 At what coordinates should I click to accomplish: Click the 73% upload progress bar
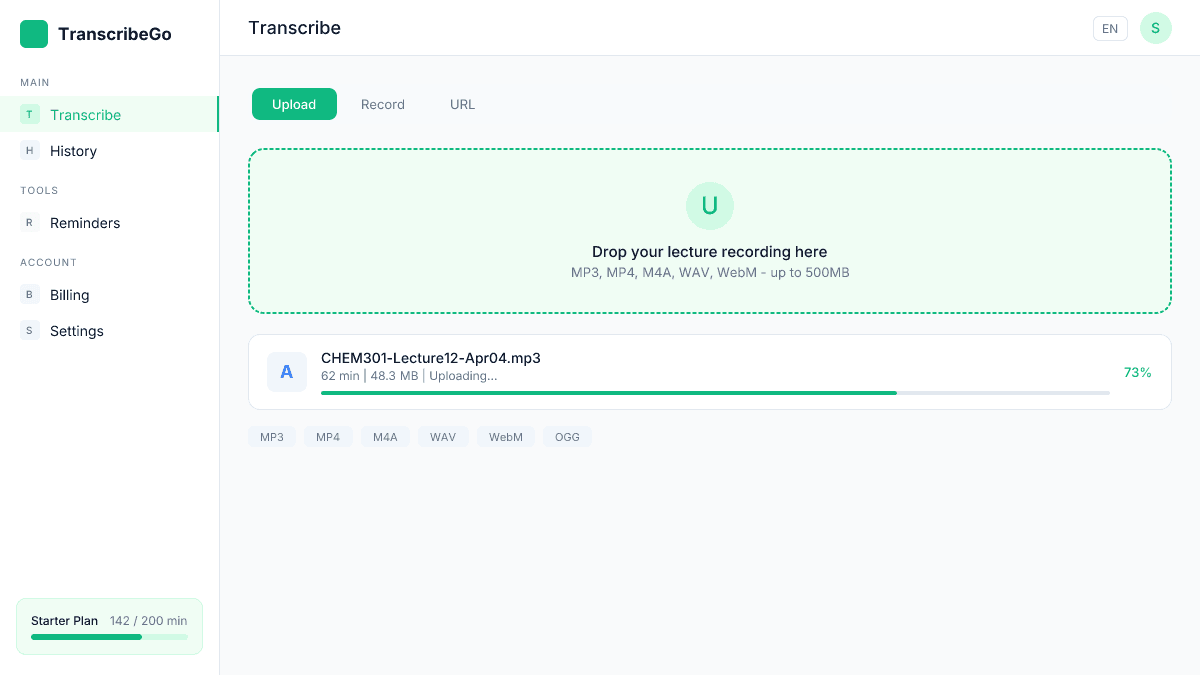pos(714,392)
